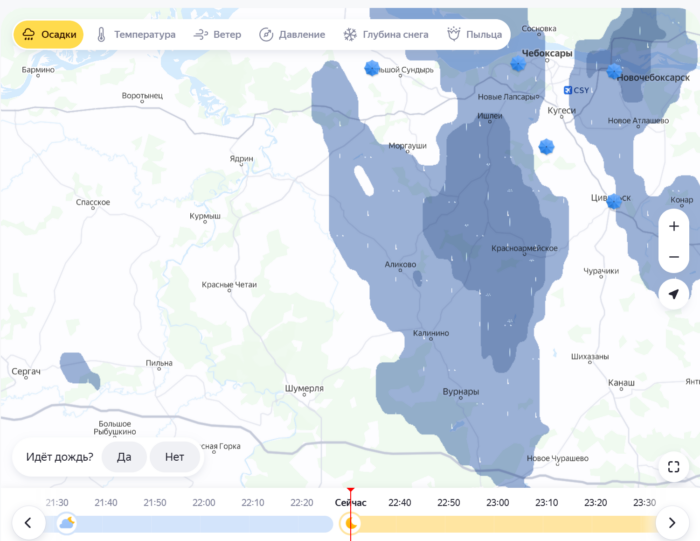Zoom in with the plus button
The height and width of the screenshot is (541, 700).
coord(674,226)
